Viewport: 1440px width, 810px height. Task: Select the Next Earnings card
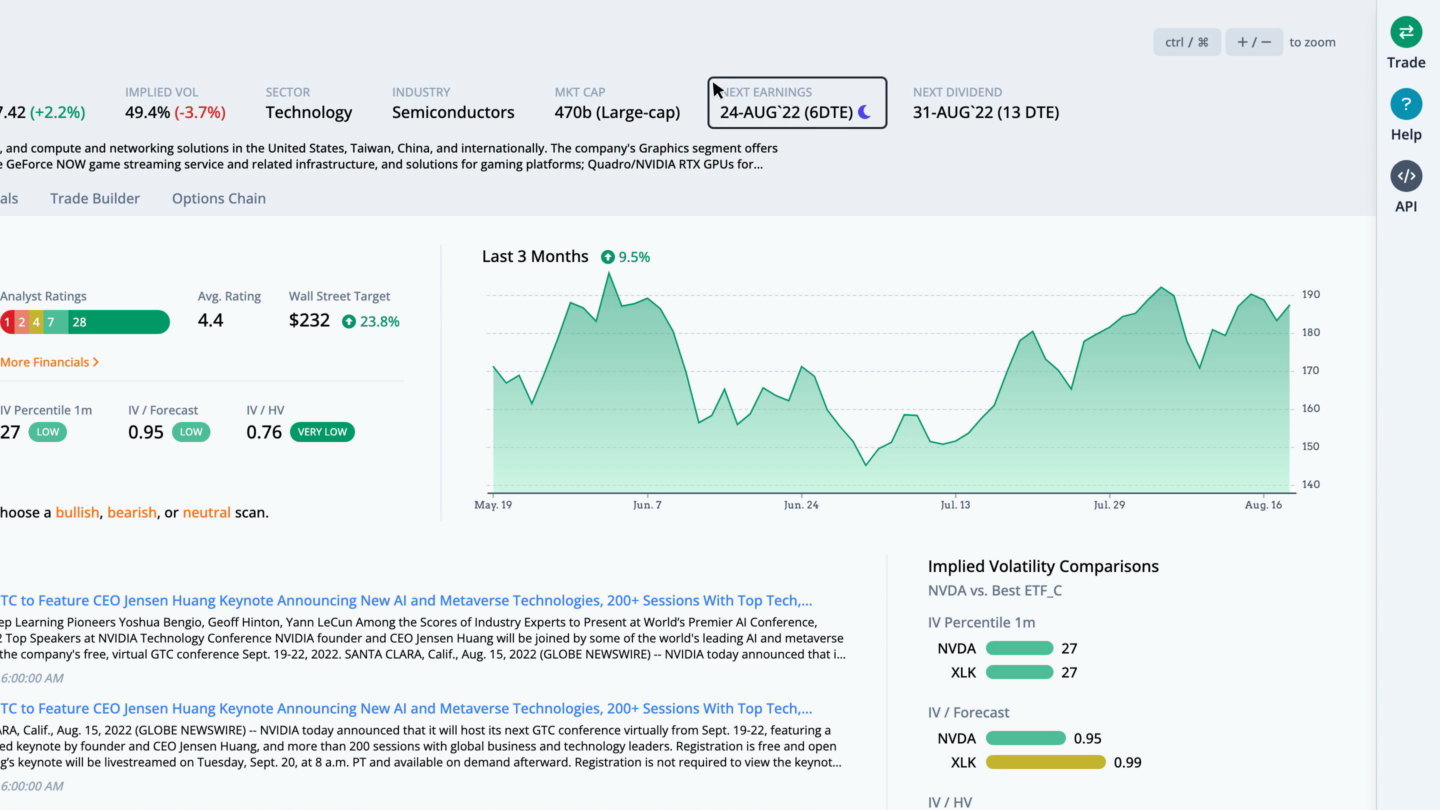[797, 103]
